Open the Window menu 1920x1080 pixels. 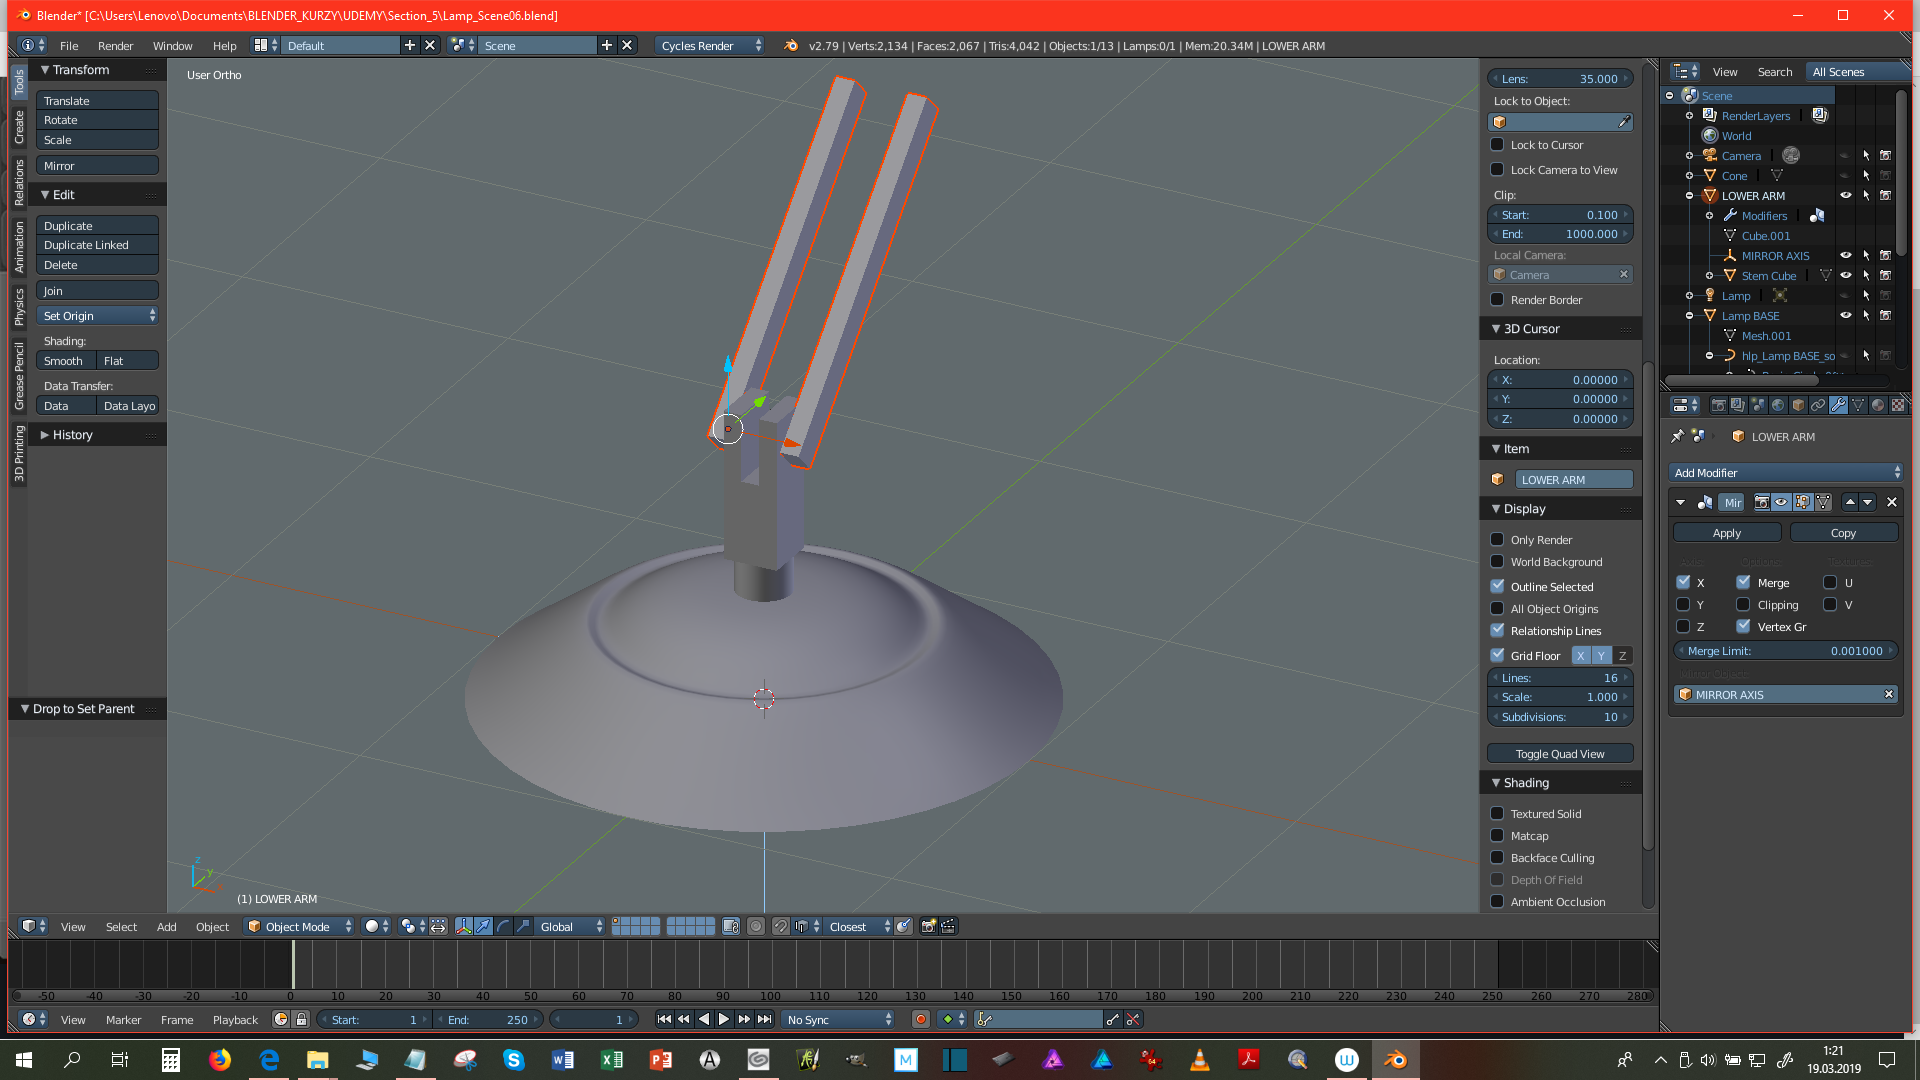coord(172,46)
